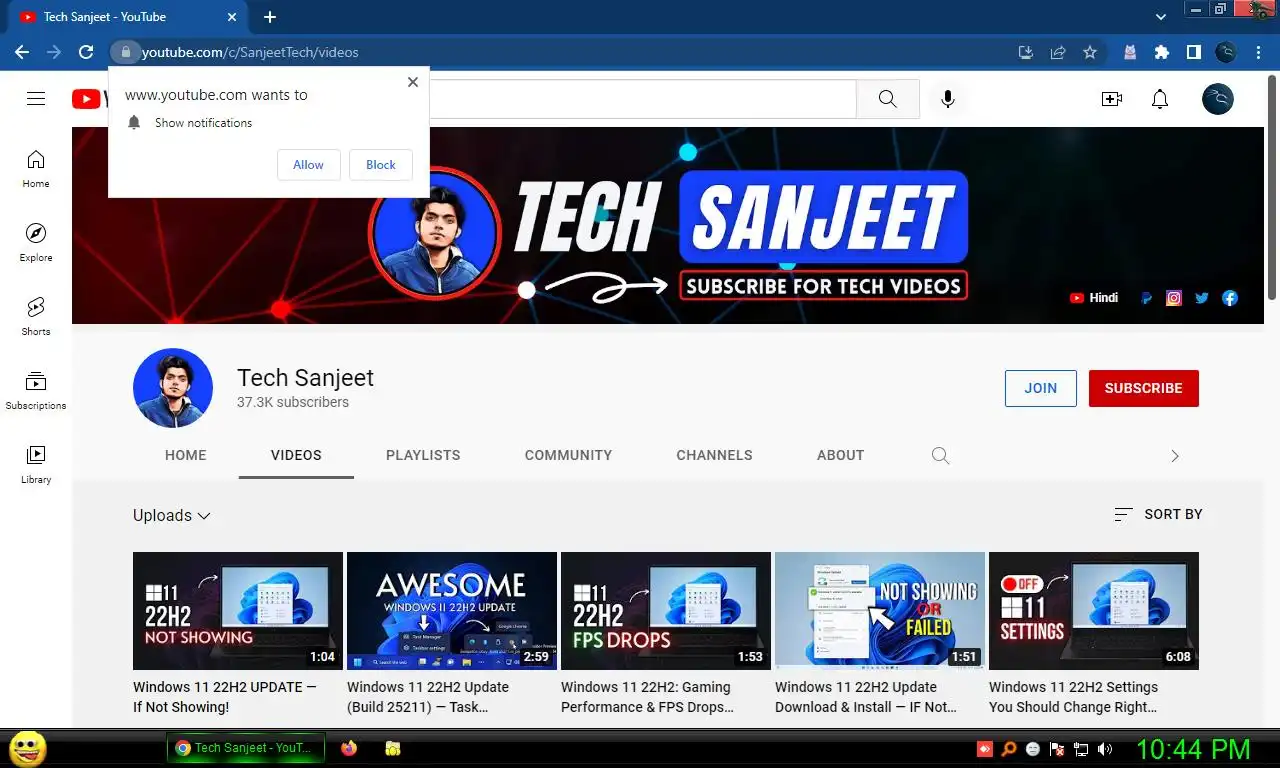Open the SORT BY menu
The image size is (1280, 768).
point(1158,514)
